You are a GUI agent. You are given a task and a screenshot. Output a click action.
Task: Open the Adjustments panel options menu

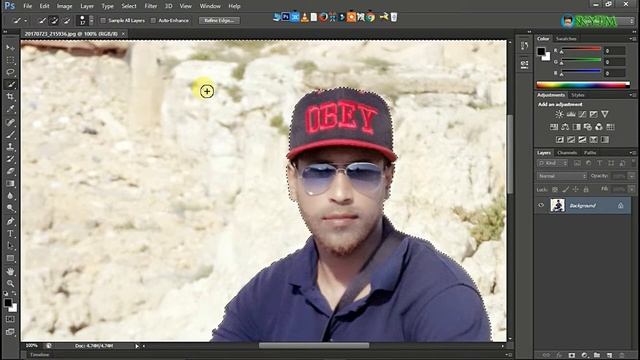[x=632, y=95]
